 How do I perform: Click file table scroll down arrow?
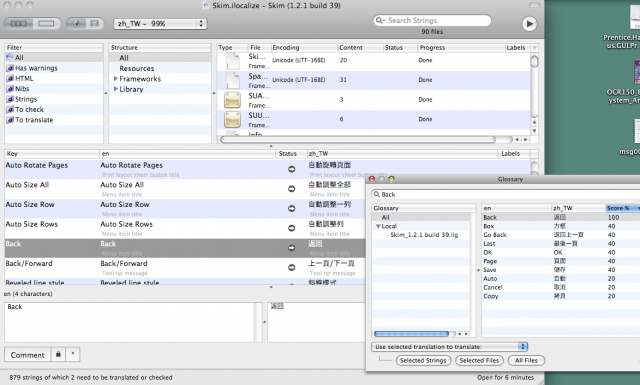[534, 131]
